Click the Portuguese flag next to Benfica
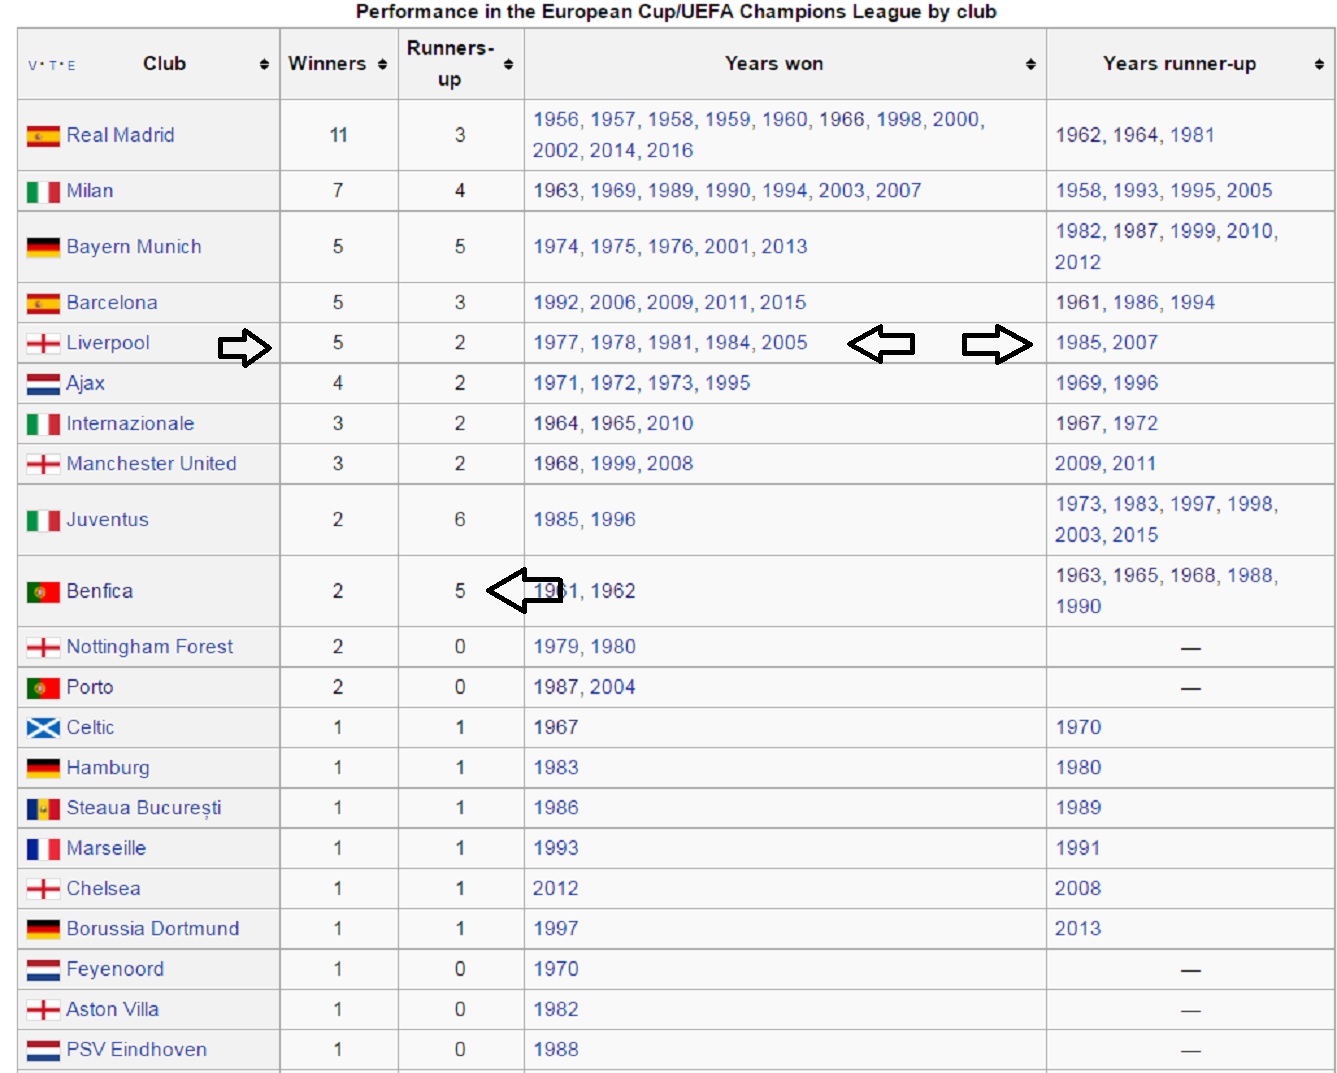The width and height of the screenshot is (1337, 1073). 43,592
